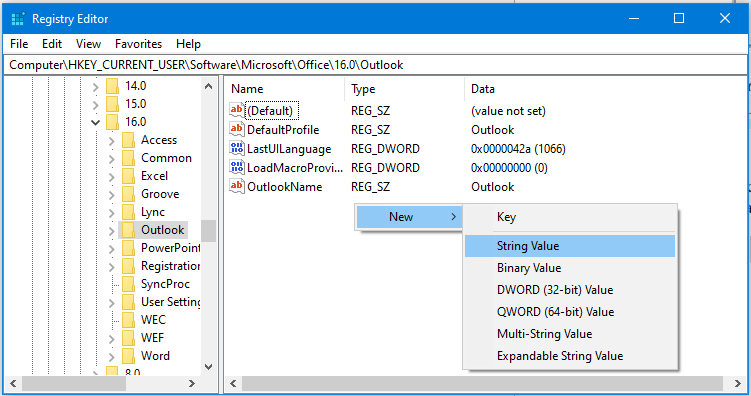Click the 0x0000042a (1066) data cell
751x396 pixels.
click(518, 149)
